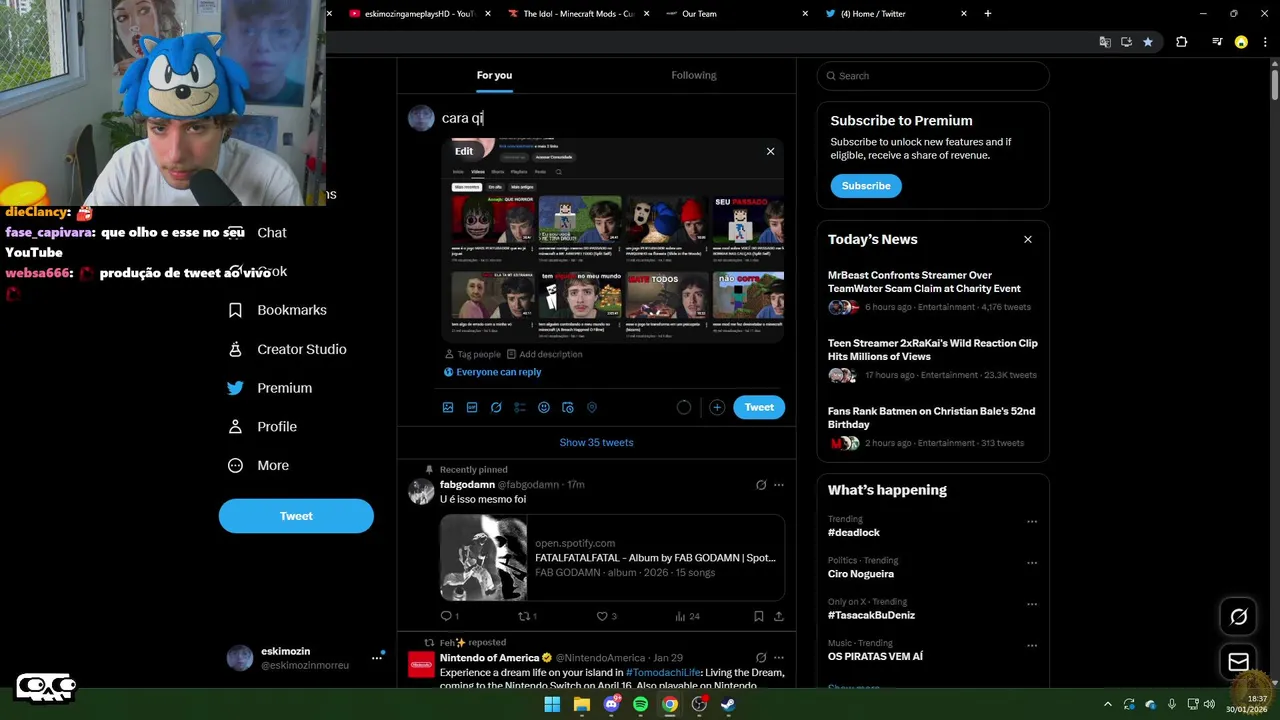Open the Chrome three-dot menu
The image size is (1280, 720).
point(1265,42)
